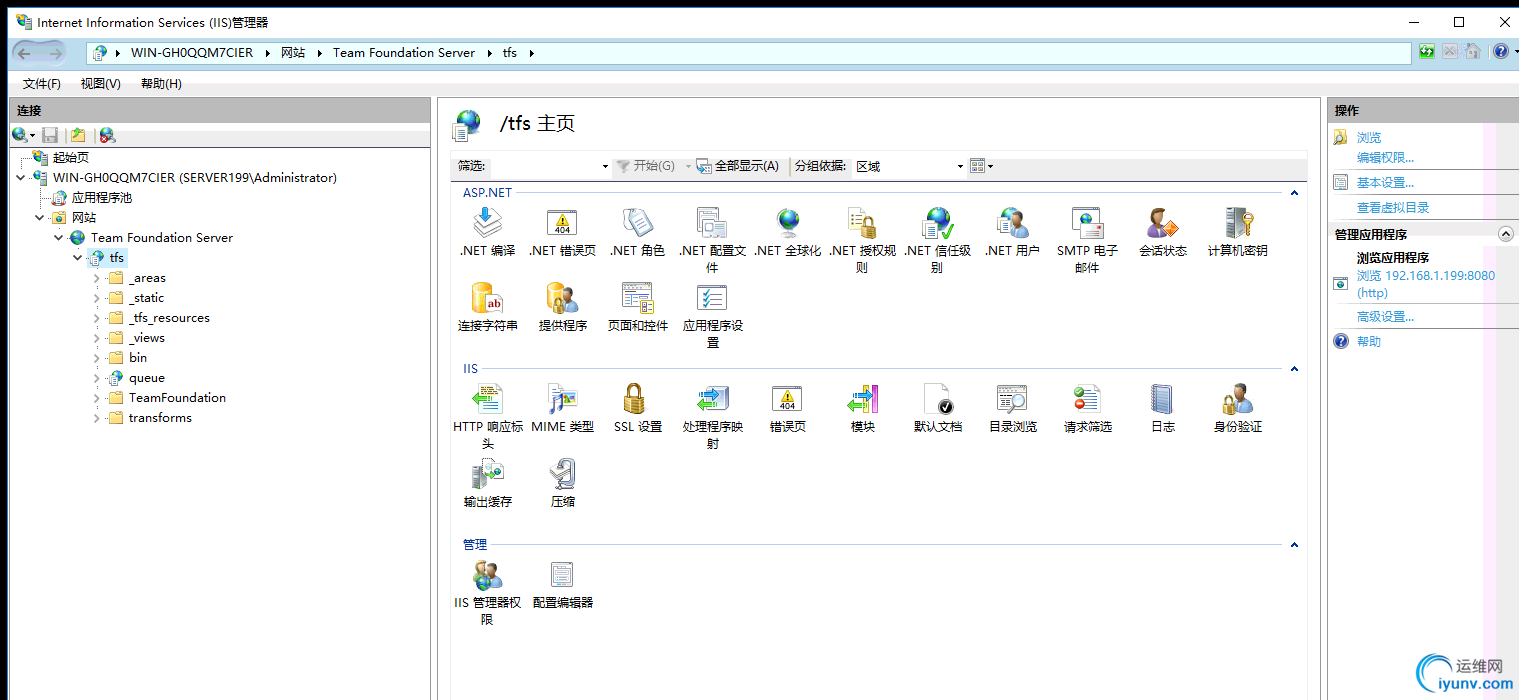Viewport: 1519px width, 700px height.
Task: Click the 查看虚拟目录 link
Action: click(1393, 208)
